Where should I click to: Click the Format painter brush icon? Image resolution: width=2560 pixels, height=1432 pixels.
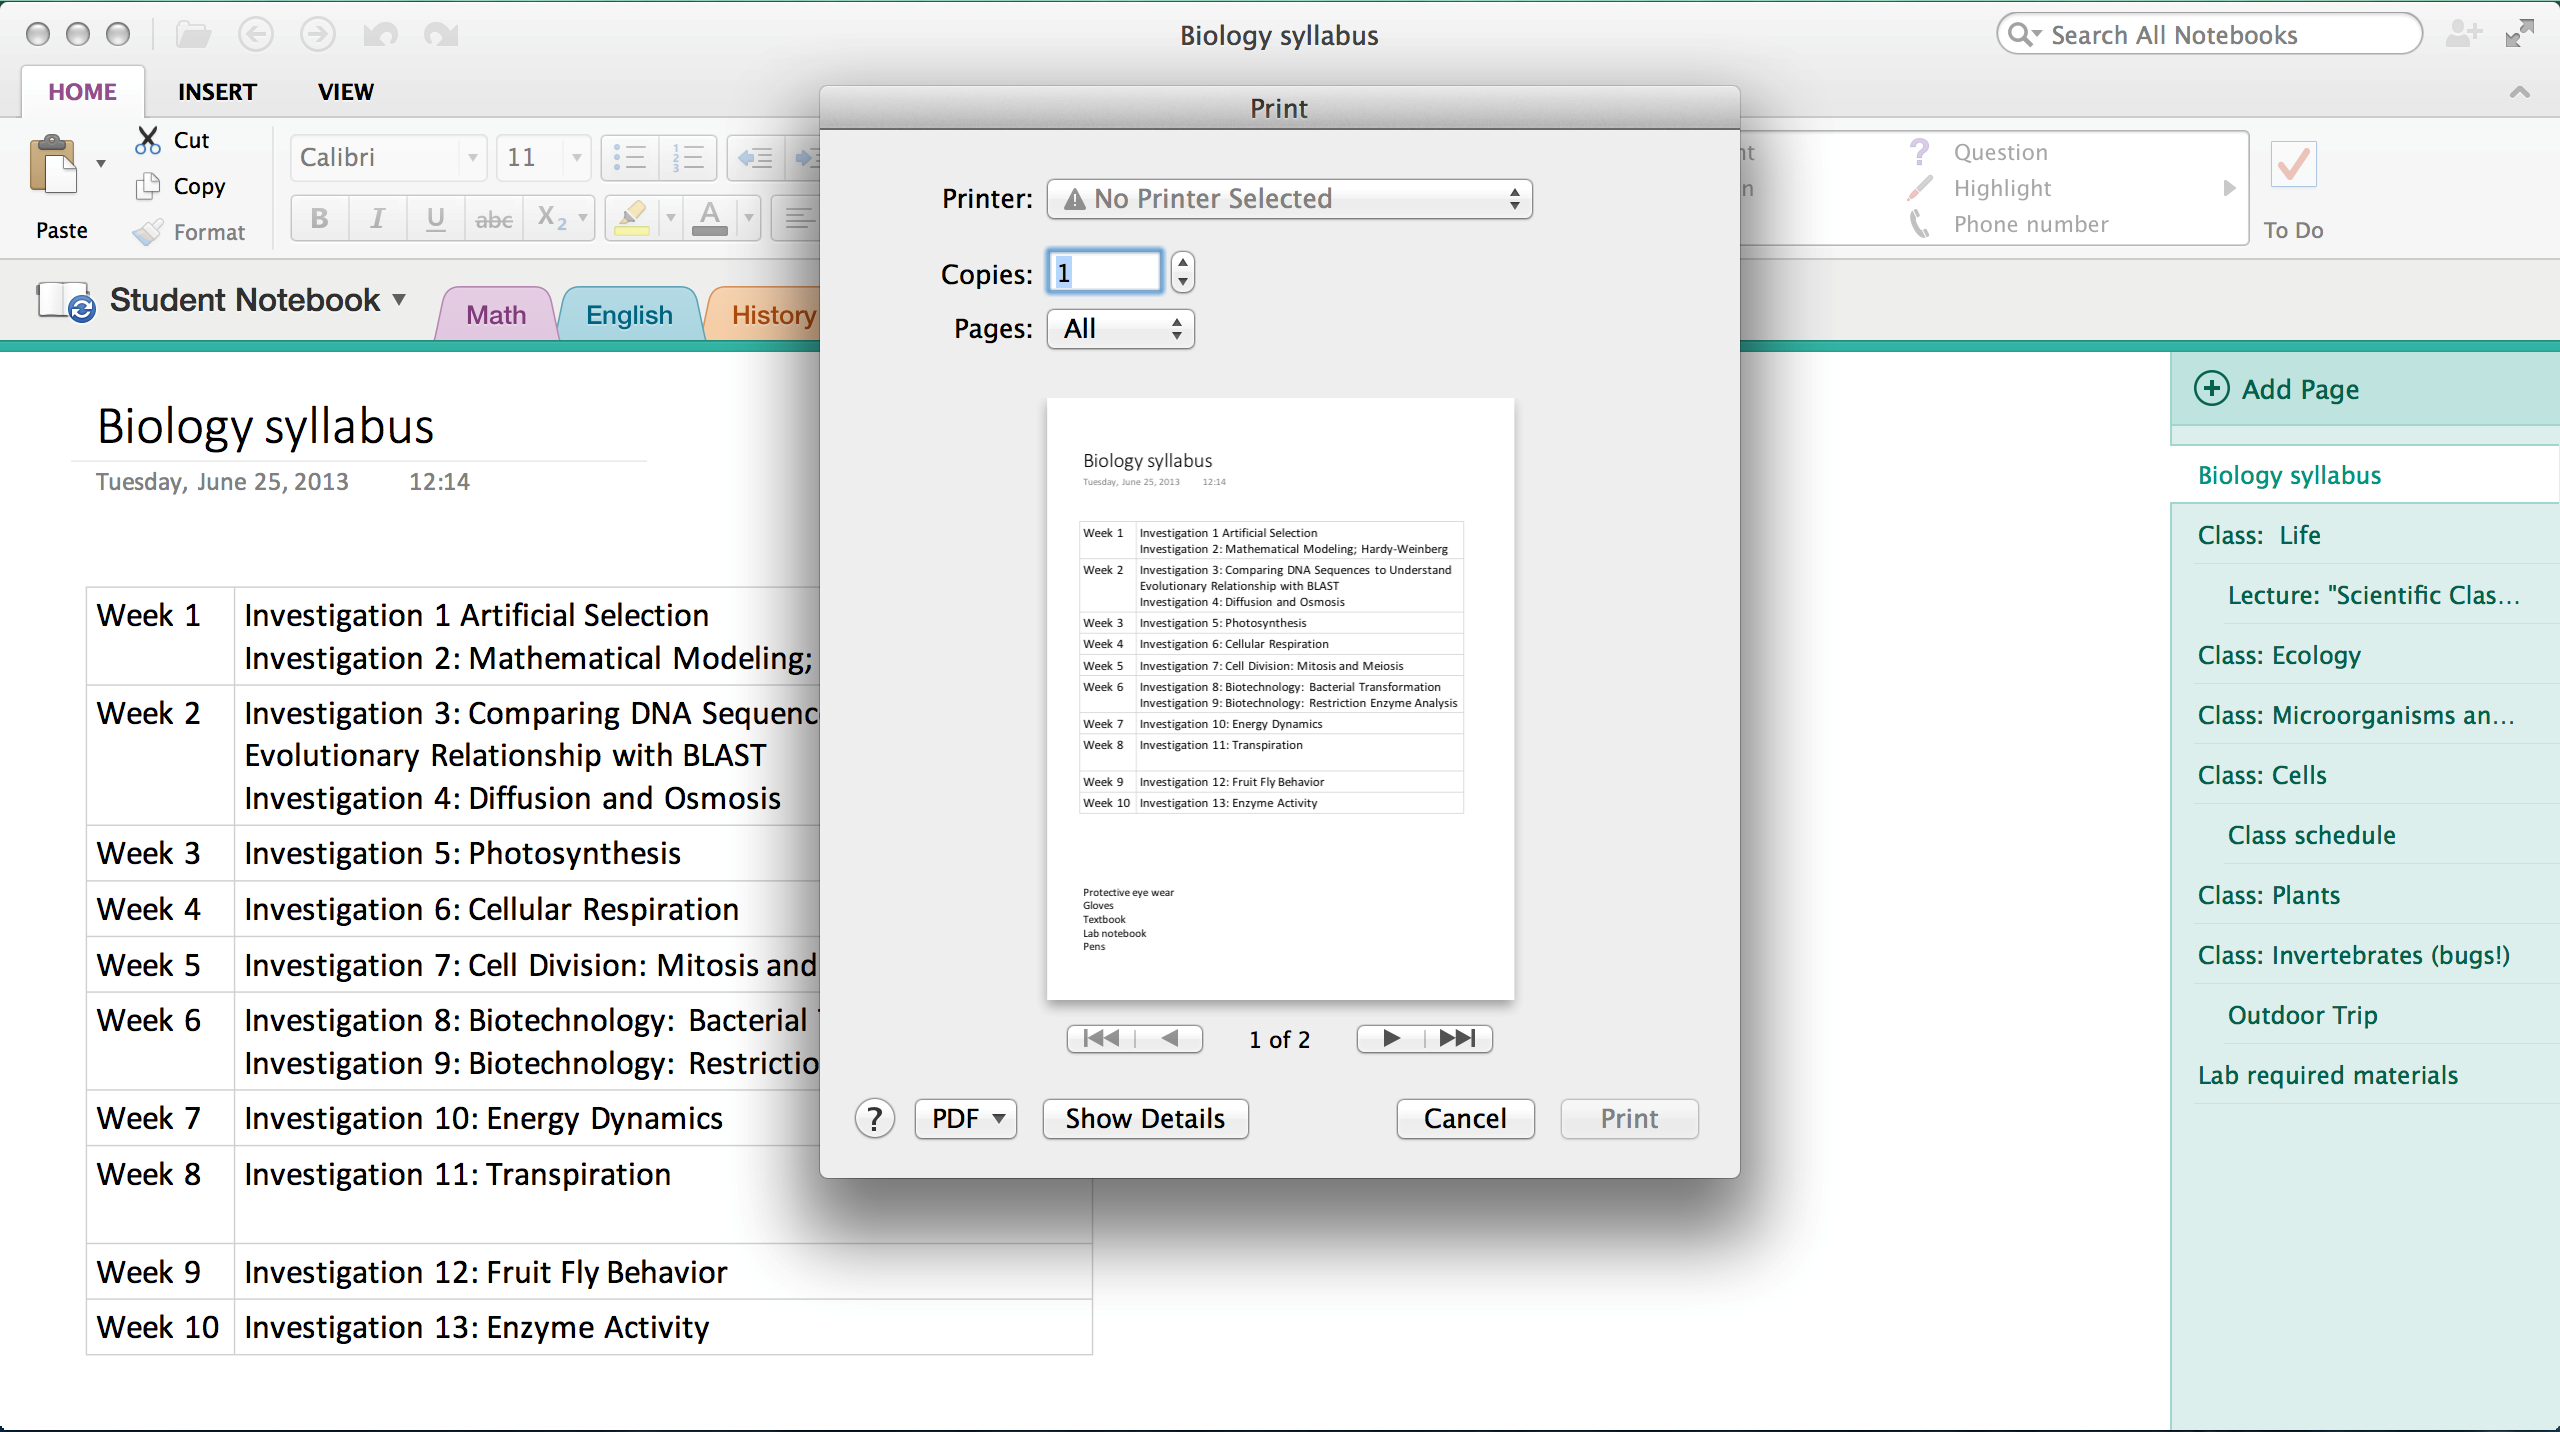[x=148, y=232]
